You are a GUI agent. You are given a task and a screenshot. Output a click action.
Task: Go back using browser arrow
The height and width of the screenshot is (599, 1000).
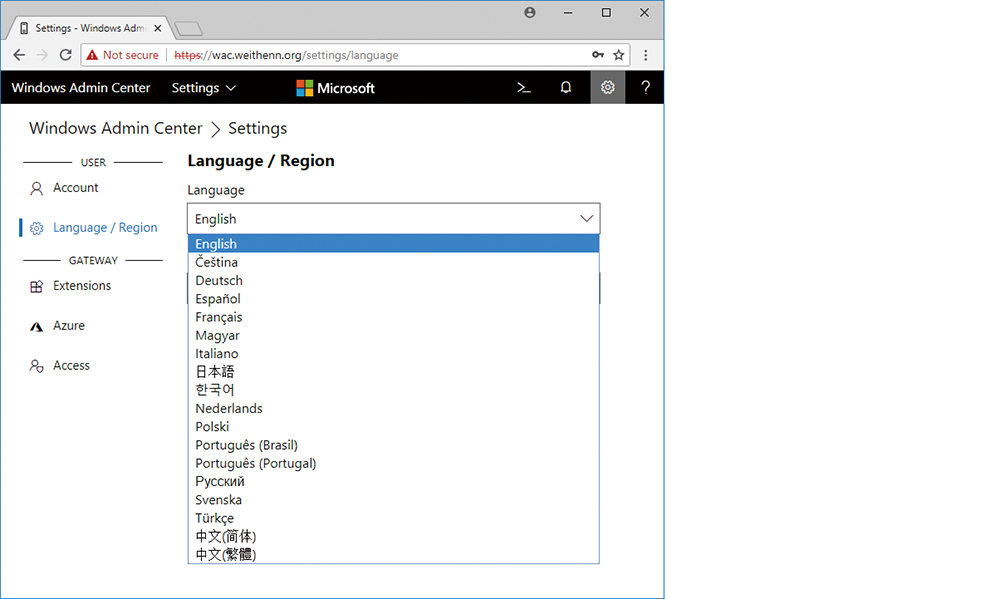click(19, 55)
